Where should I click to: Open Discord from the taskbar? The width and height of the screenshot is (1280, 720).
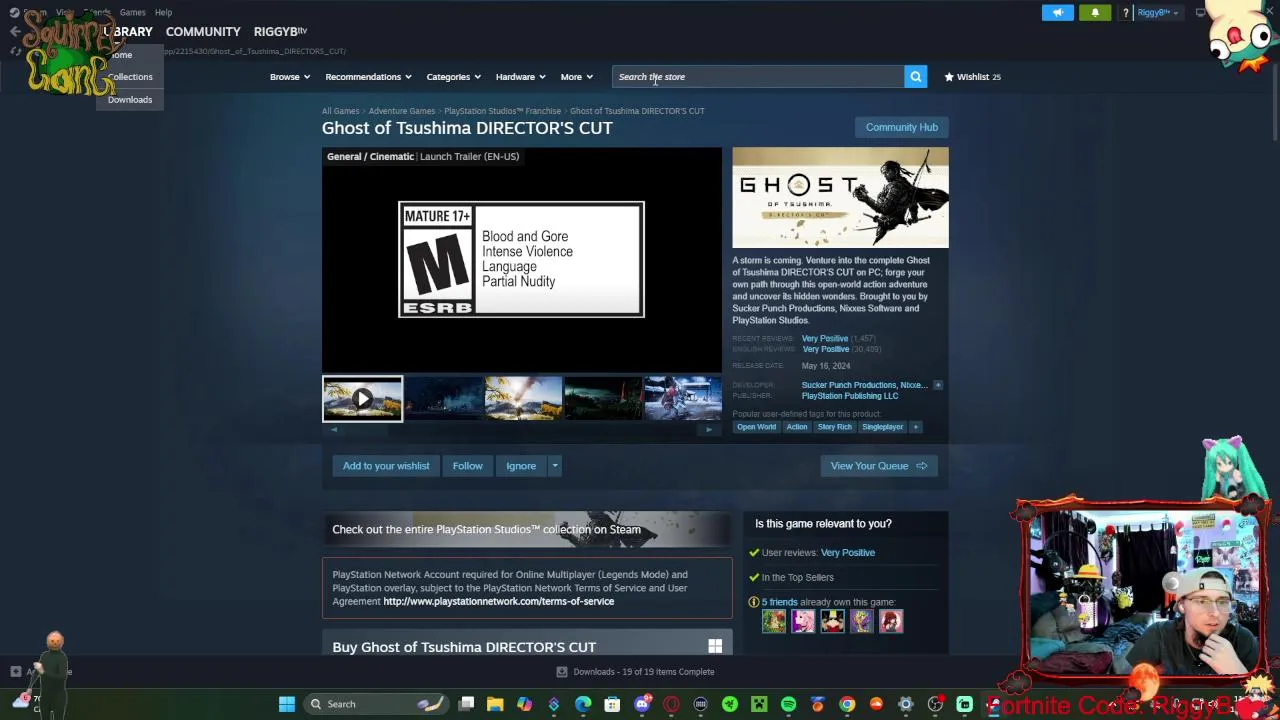point(642,704)
